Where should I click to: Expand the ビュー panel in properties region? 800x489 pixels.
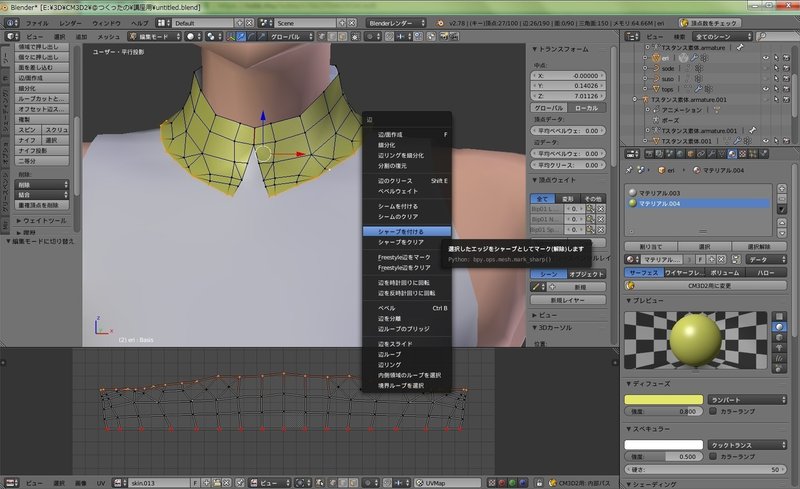tap(544, 315)
